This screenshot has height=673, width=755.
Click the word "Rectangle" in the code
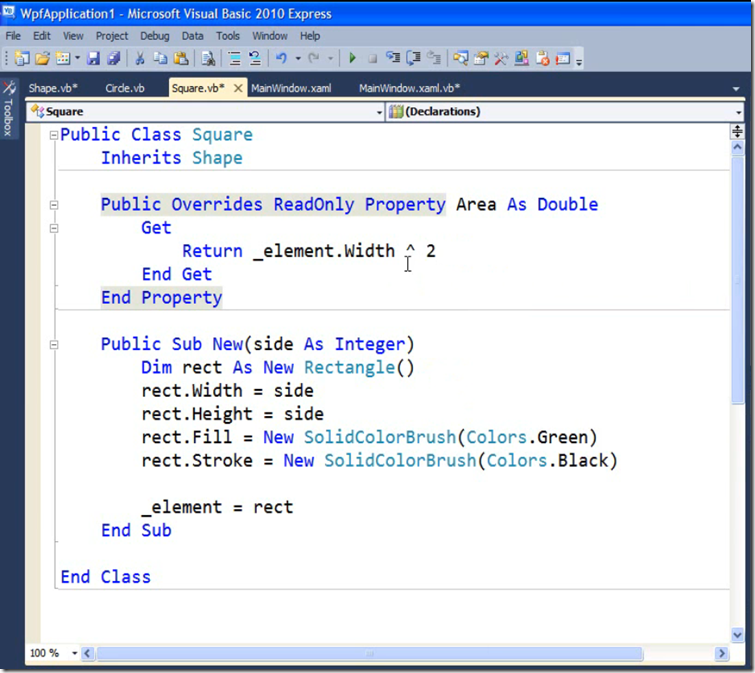(349, 368)
